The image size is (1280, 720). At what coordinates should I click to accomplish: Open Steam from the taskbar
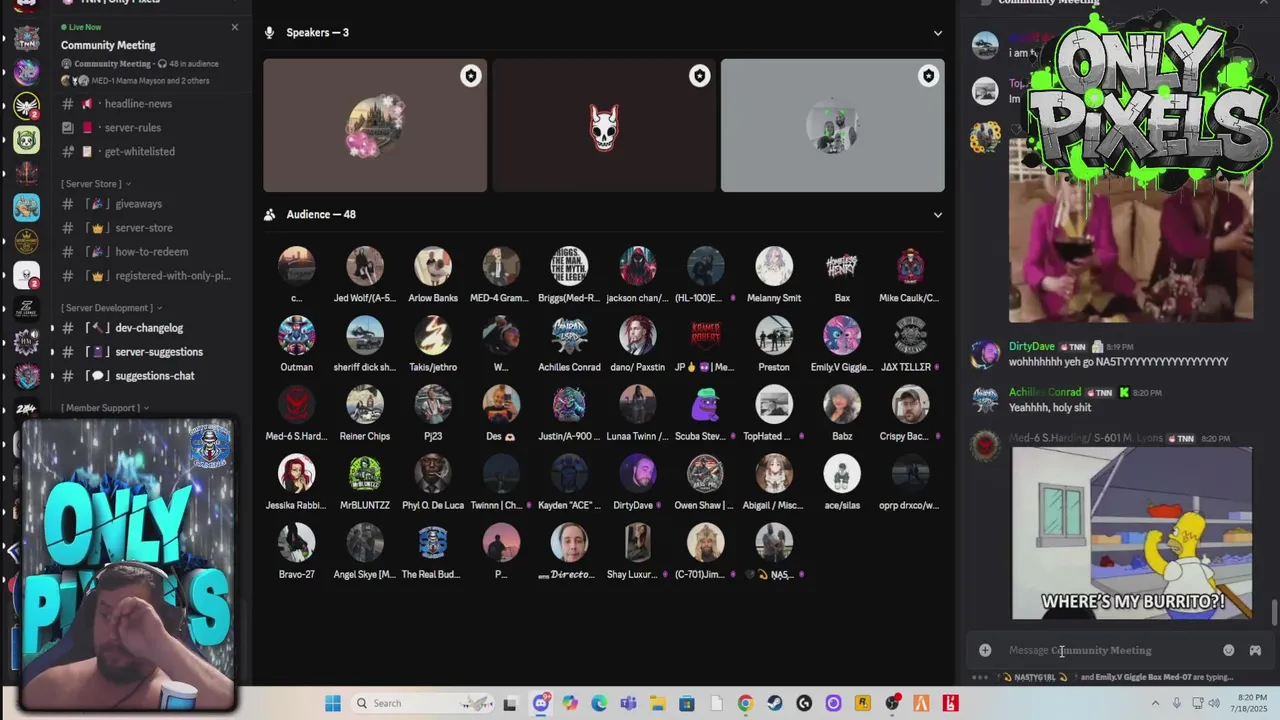click(775, 704)
